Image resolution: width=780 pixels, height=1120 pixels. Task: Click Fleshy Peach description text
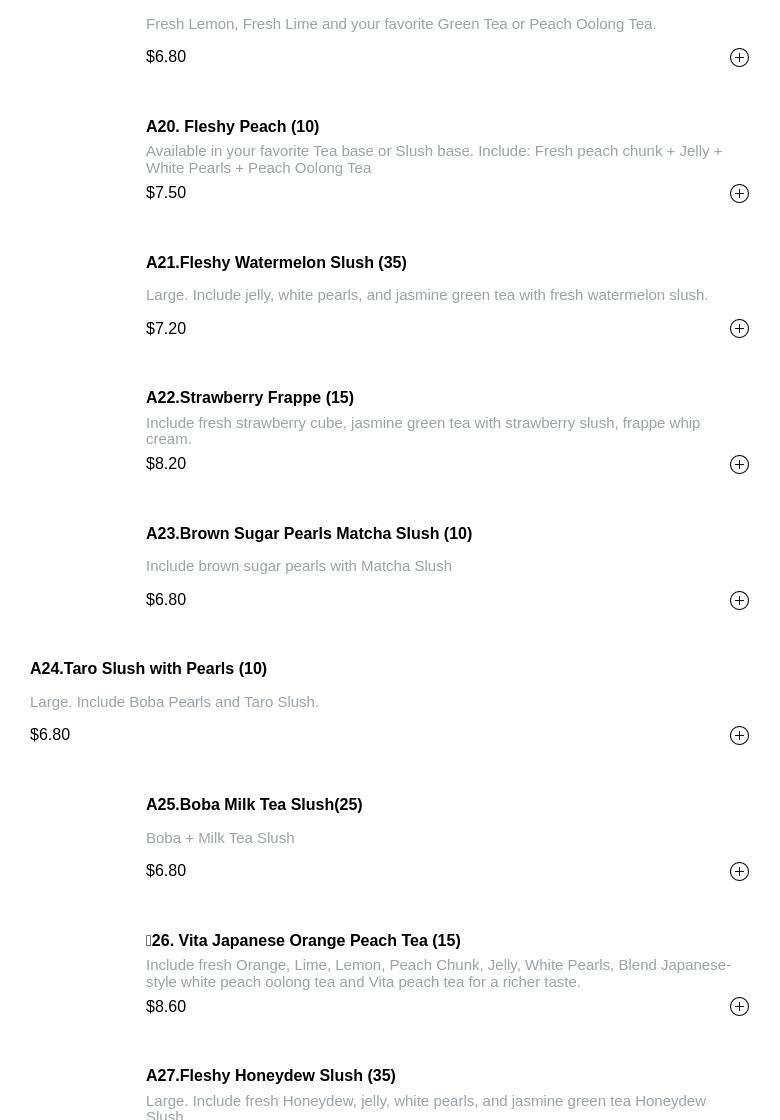tap(433, 159)
